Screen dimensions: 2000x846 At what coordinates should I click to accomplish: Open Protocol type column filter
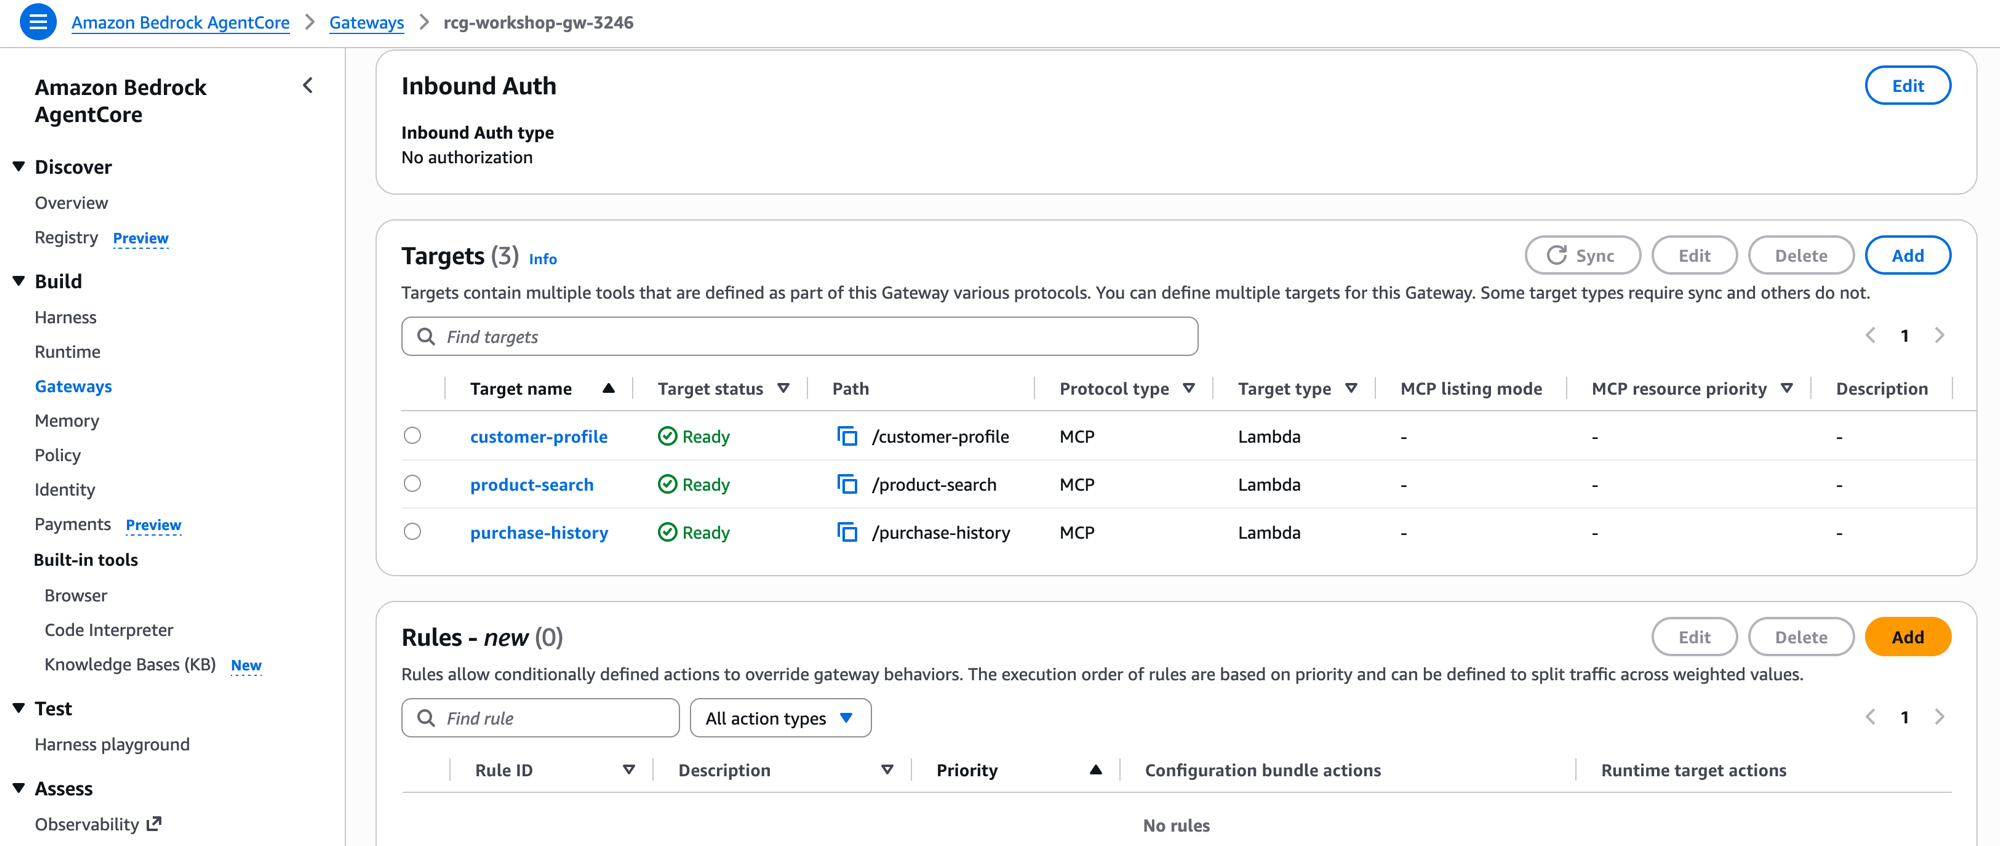click(1189, 388)
